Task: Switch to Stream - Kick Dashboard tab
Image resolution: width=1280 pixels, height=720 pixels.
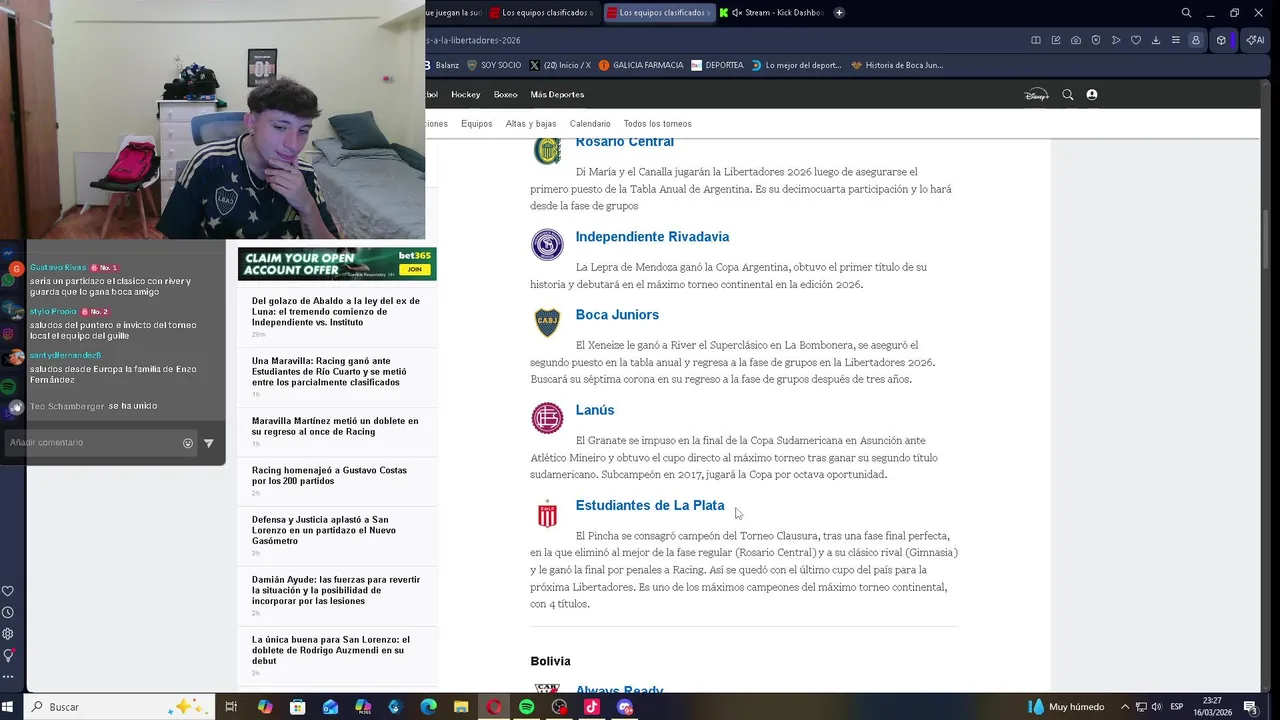Action: (x=771, y=13)
